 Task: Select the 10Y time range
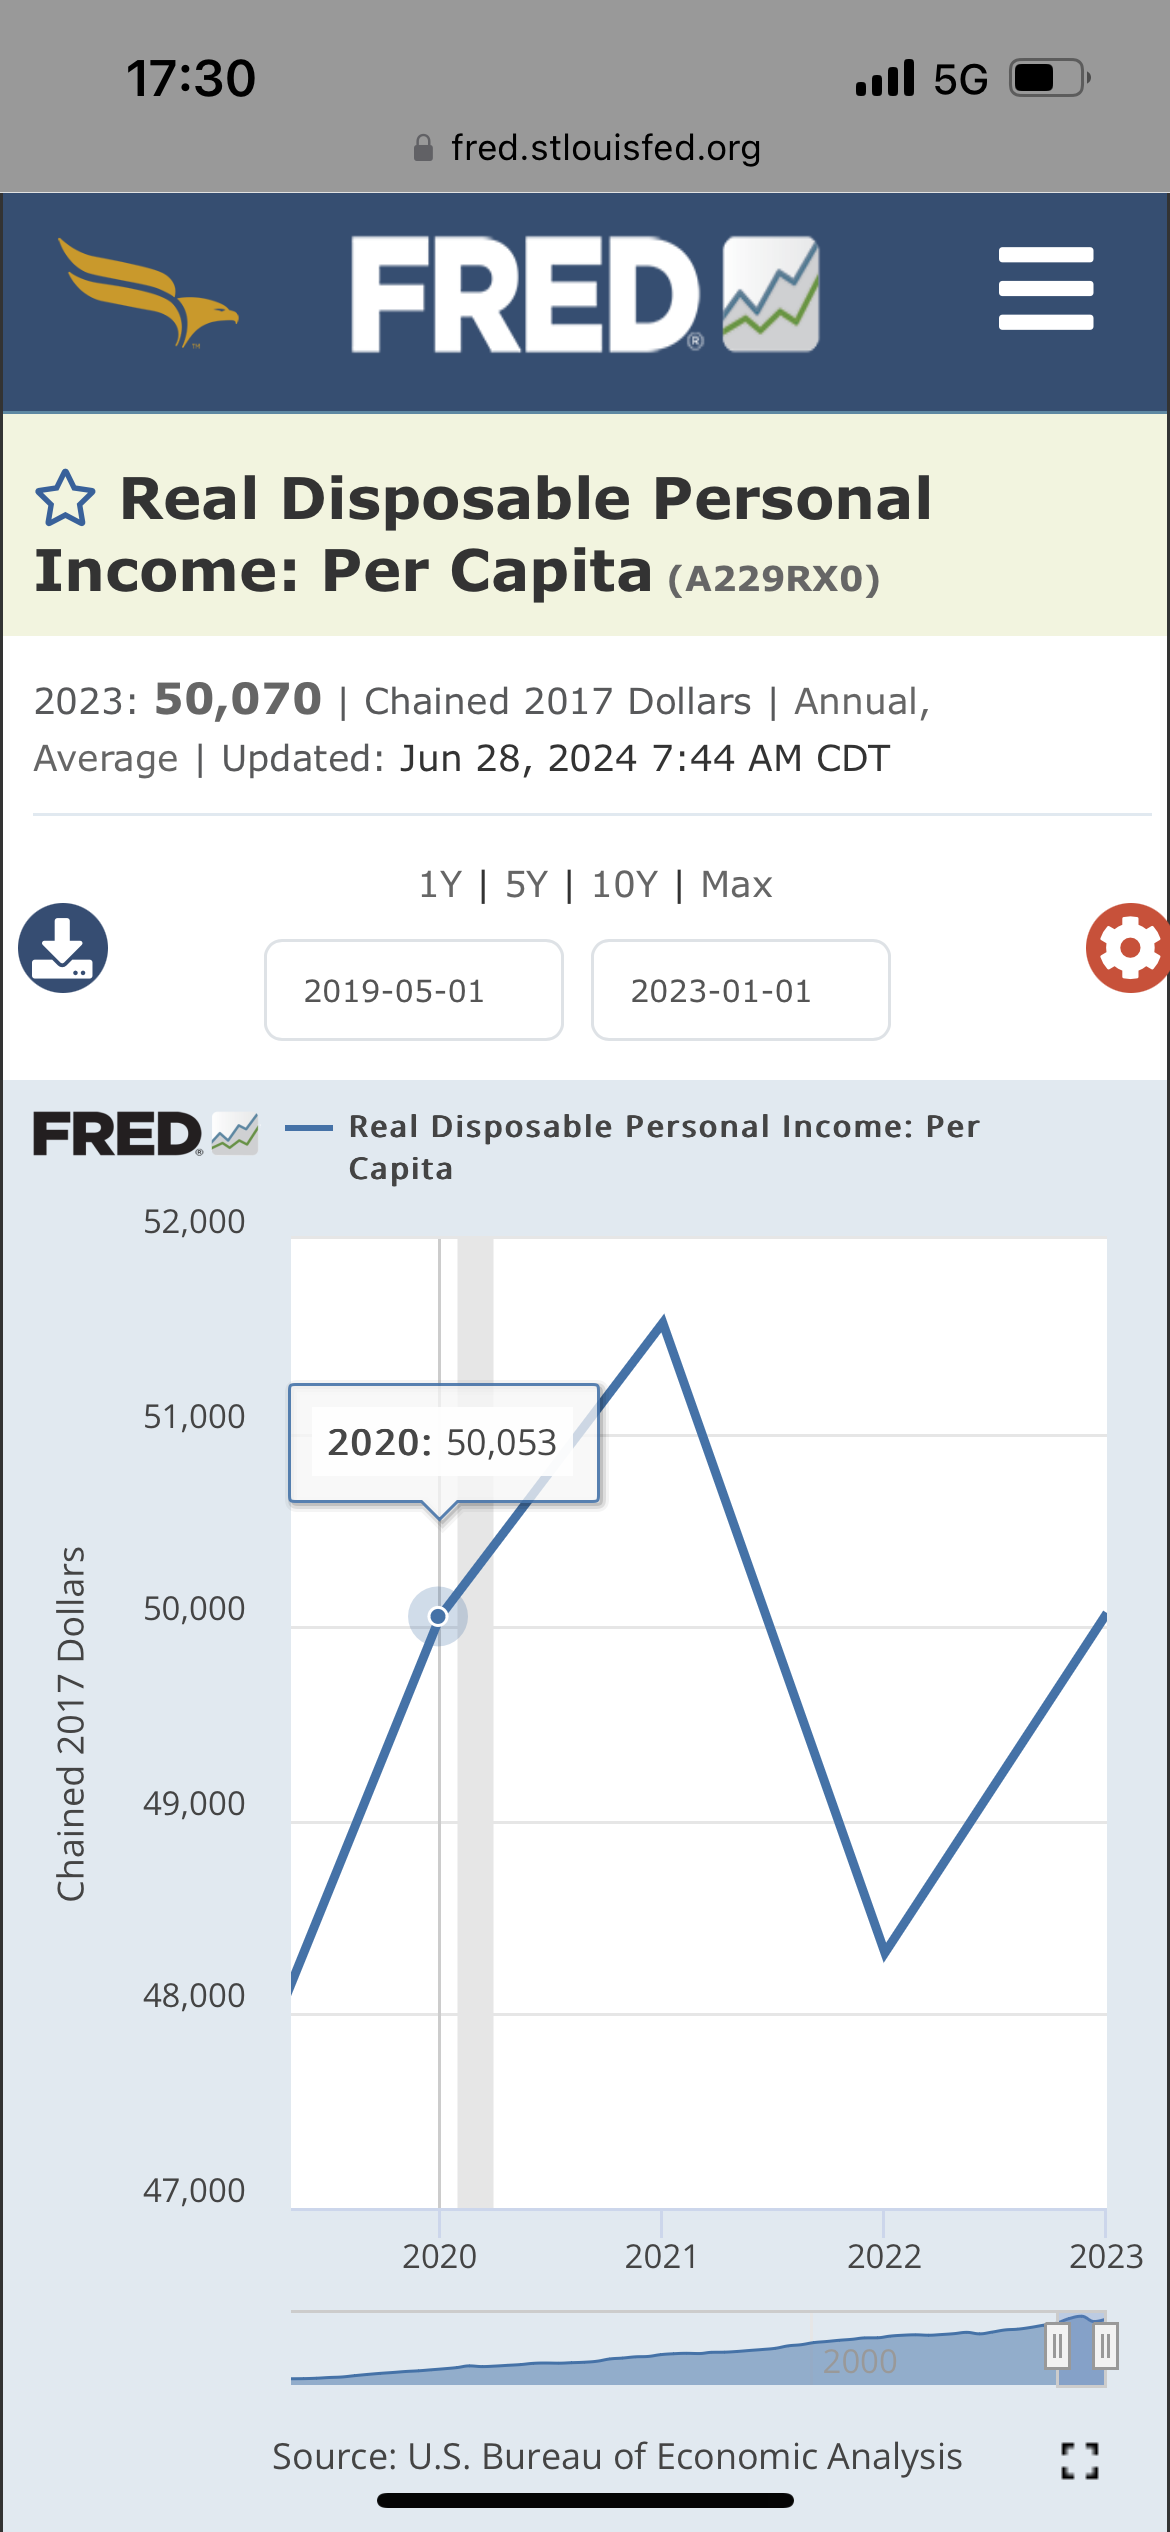point(624,885)
